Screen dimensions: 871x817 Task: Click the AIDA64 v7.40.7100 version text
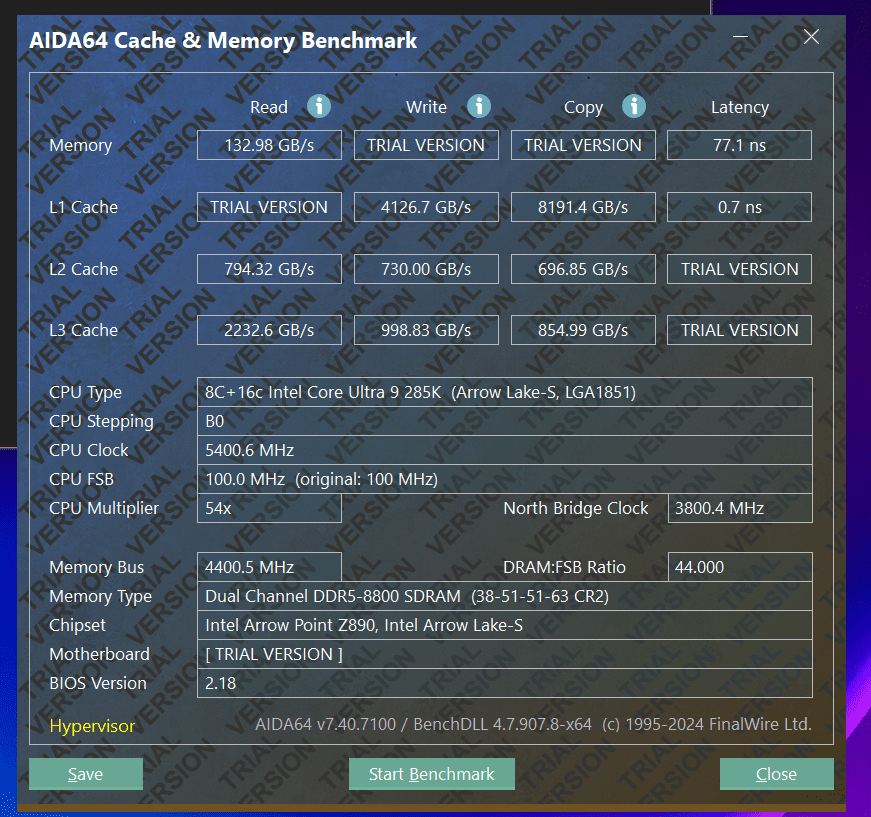tap(533, 724)
